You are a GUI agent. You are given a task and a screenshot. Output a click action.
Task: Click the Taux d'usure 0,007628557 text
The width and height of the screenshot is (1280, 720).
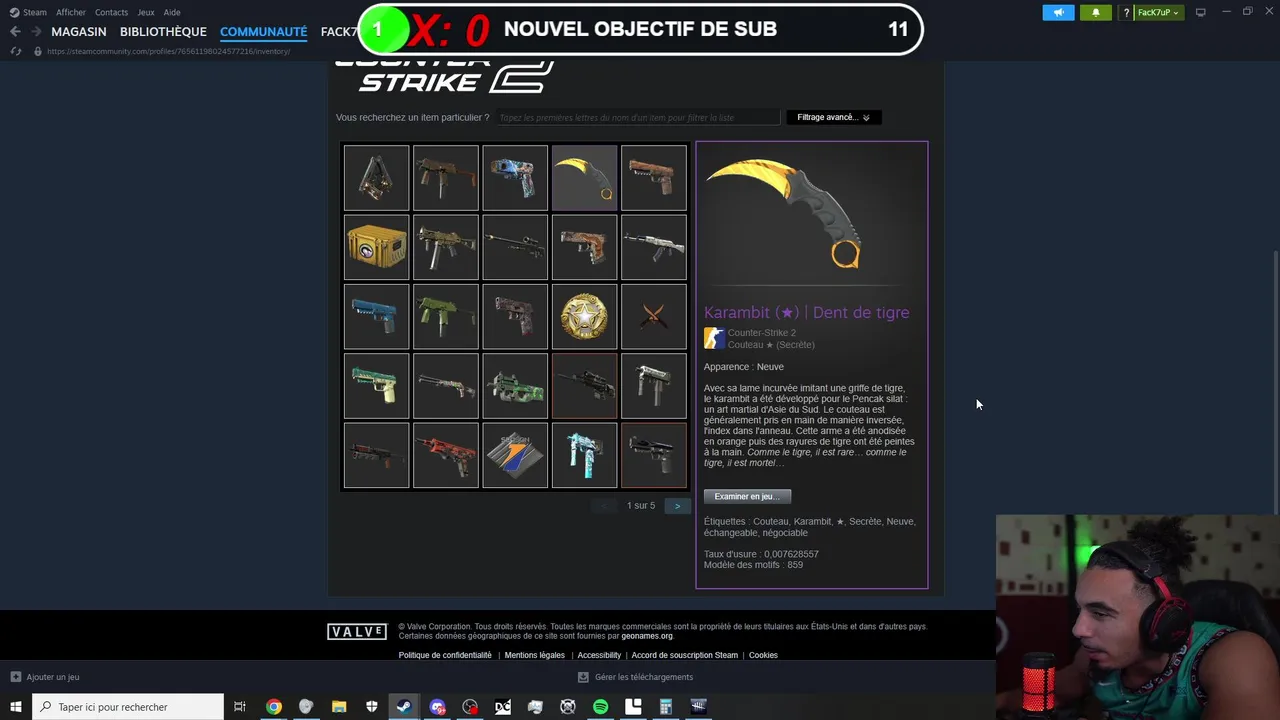coord(761,554)
